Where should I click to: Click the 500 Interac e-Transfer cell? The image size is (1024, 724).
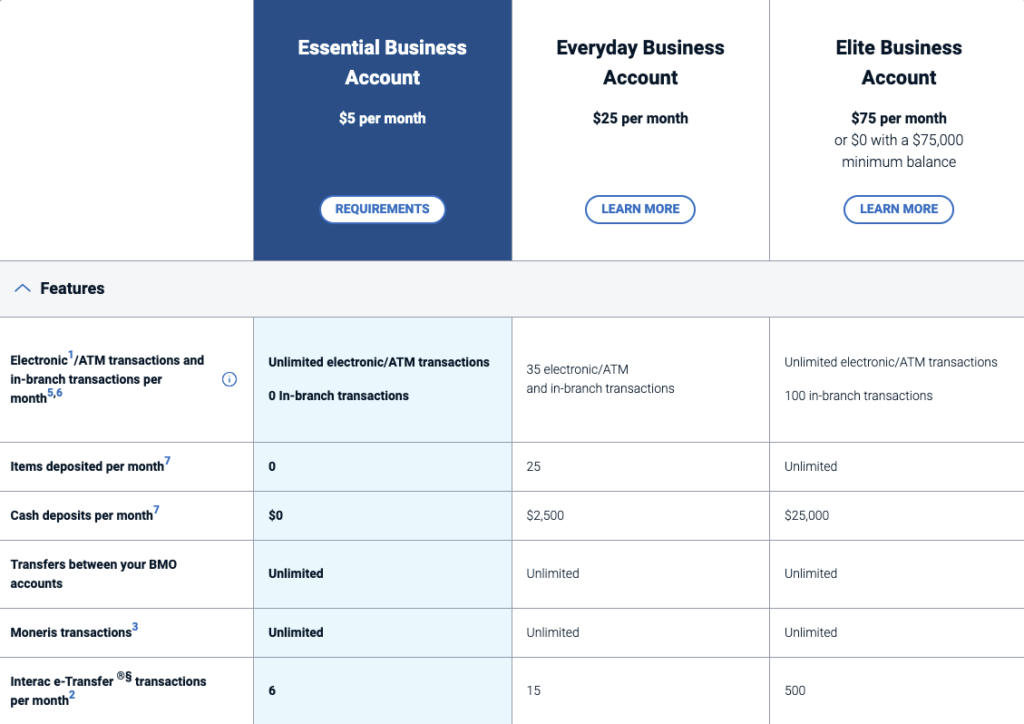795,691
